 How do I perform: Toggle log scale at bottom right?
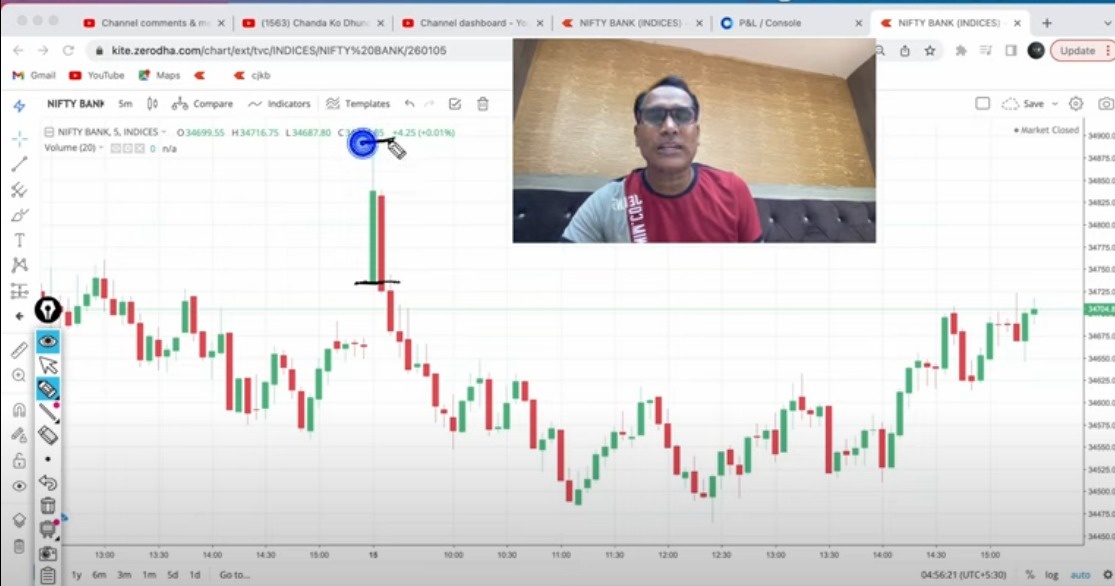click(x=1052, y=575)
